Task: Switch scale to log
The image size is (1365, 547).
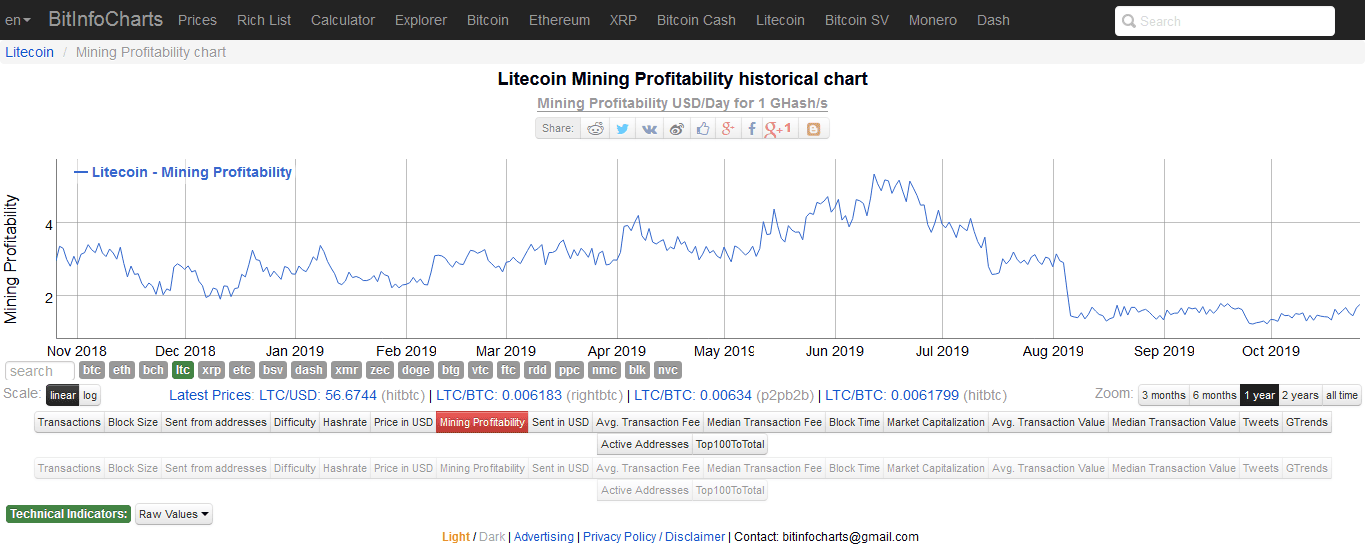Action: point(90,395)
